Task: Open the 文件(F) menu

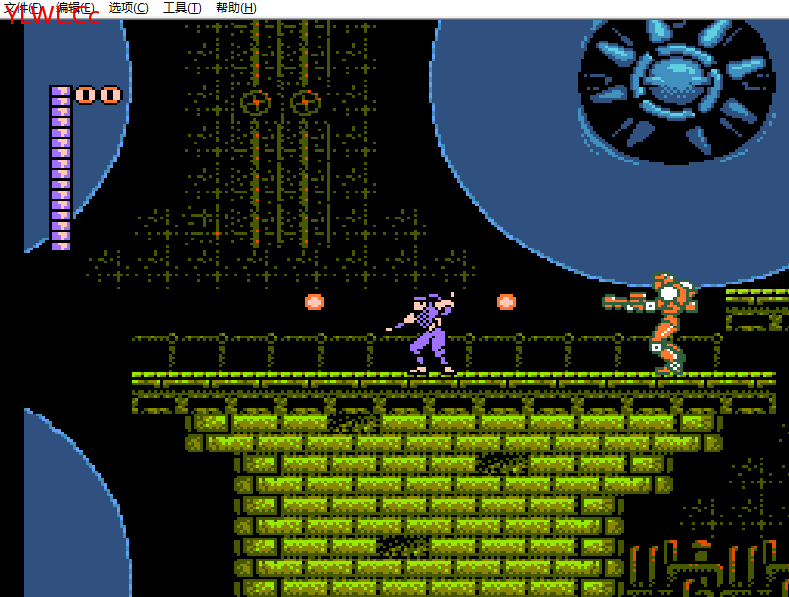Action: (x=24, y=8)
